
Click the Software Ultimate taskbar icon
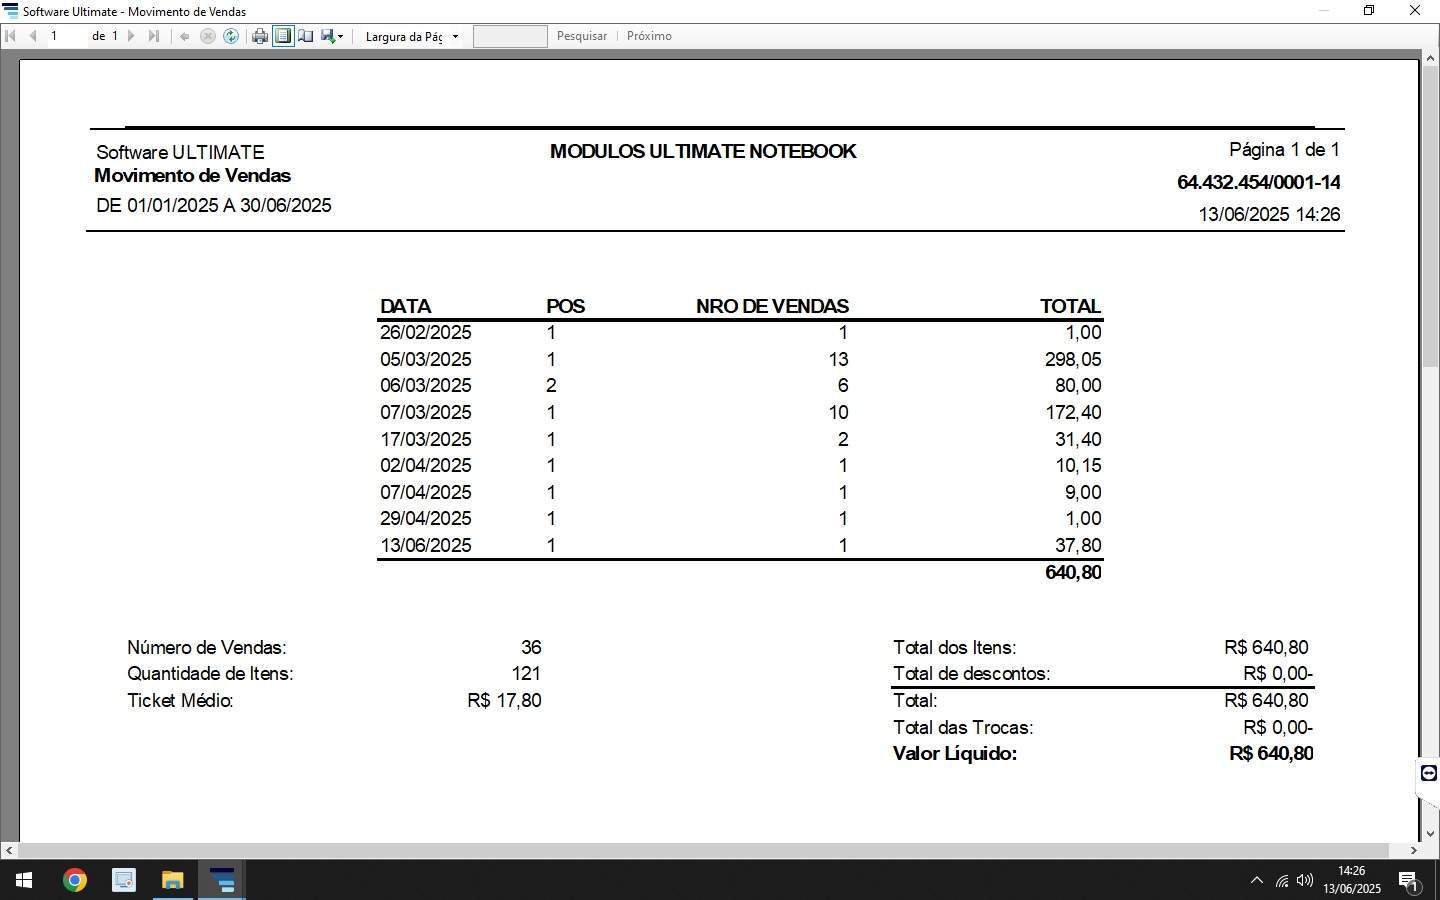point(222,880)
